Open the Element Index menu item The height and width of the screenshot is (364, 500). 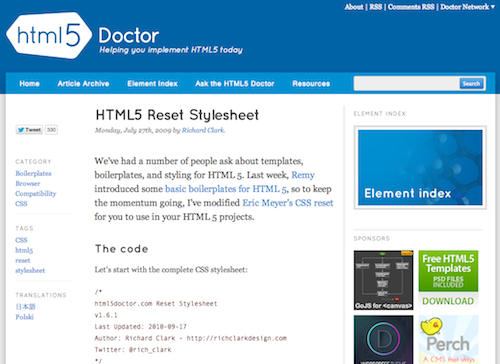coord(152,84)
